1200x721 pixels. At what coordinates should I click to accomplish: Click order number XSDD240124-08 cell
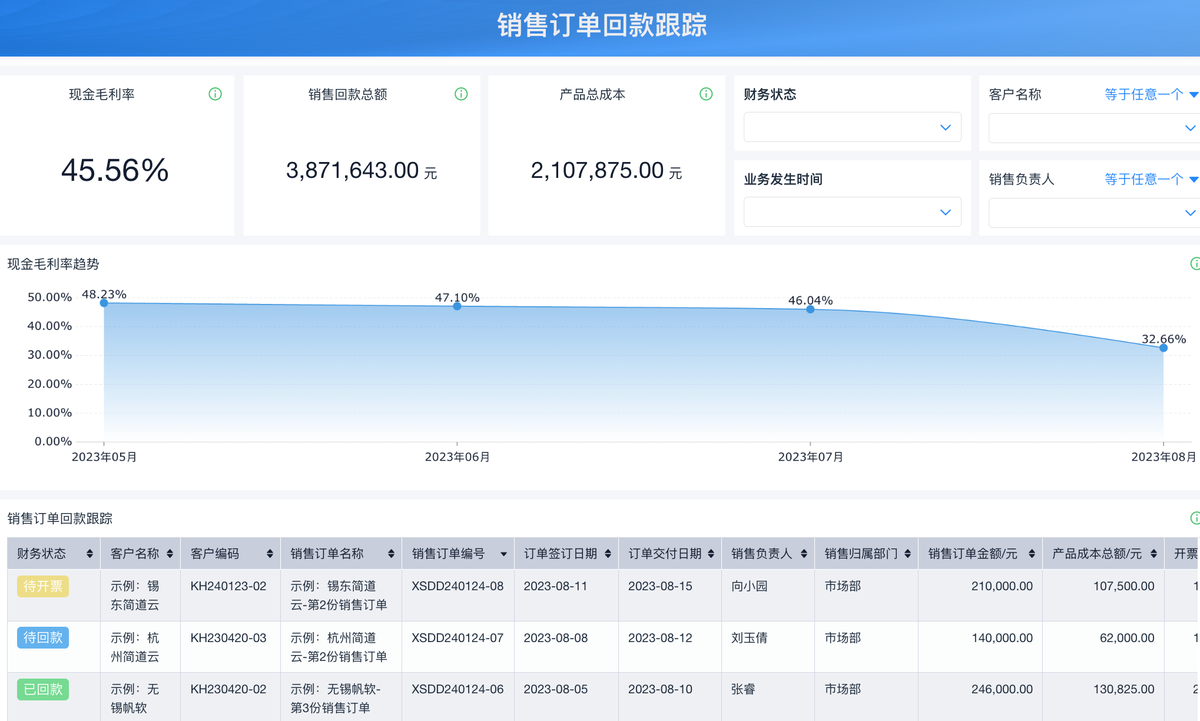(457, 586)
